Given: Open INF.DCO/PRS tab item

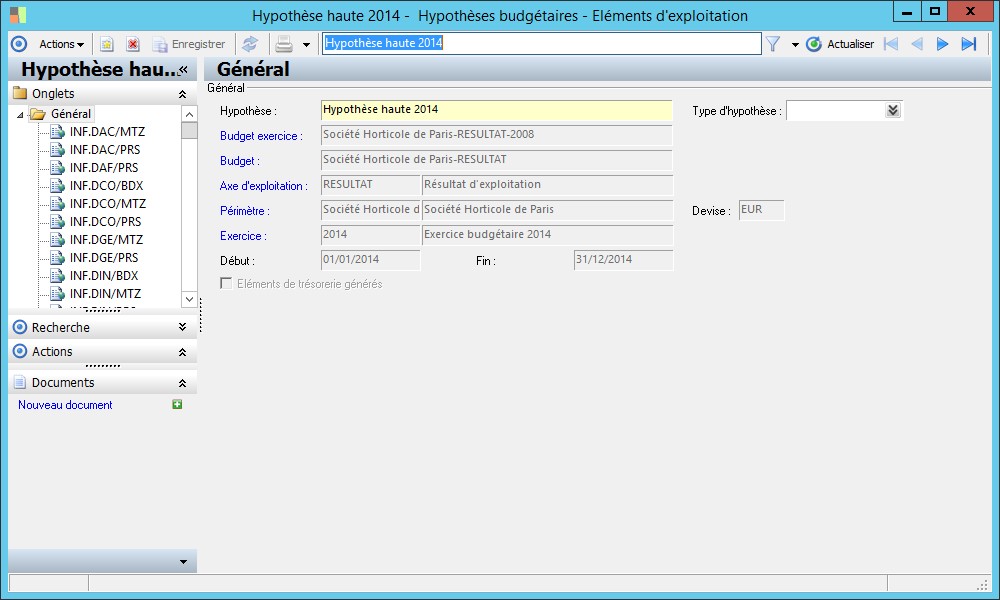Looking at the screenshot, I should [106, 221].
